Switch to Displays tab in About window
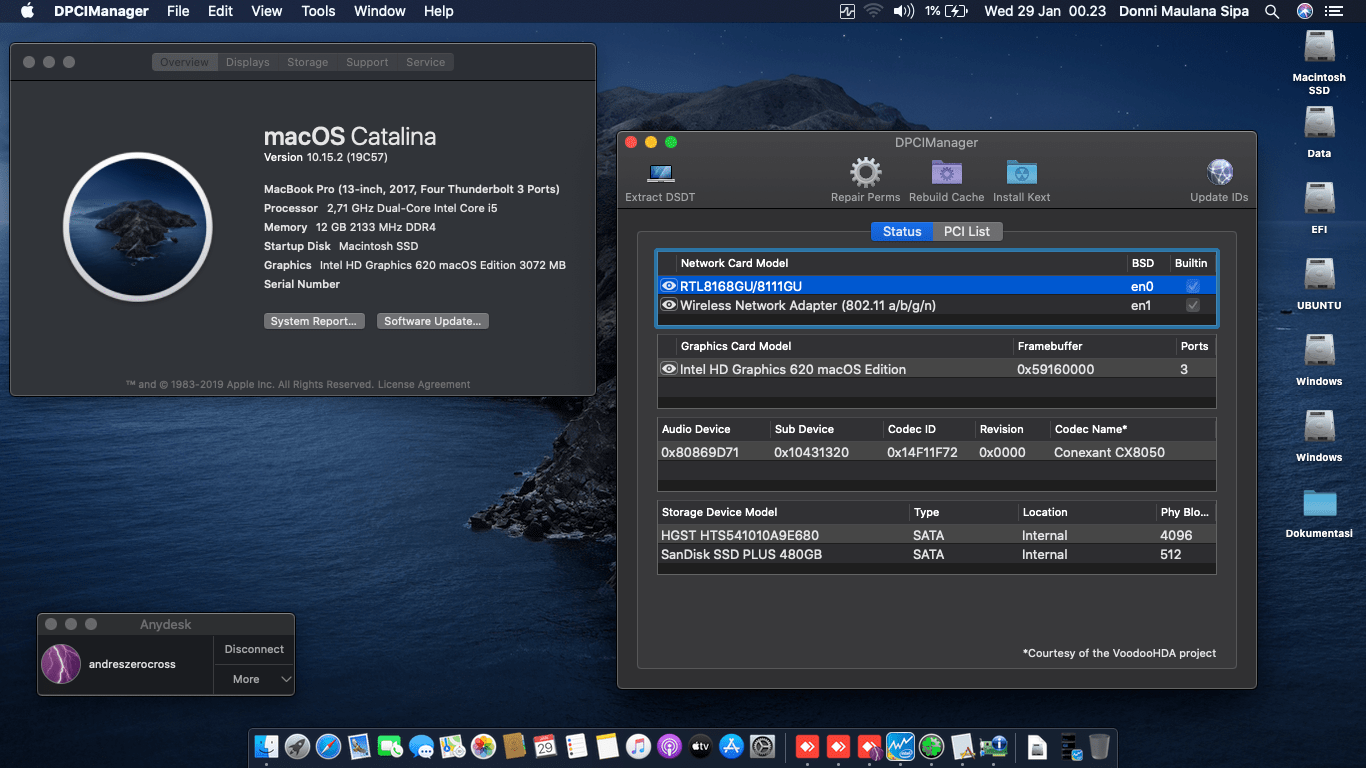This screenshot has width=1366, height=768. coord(247,62)
